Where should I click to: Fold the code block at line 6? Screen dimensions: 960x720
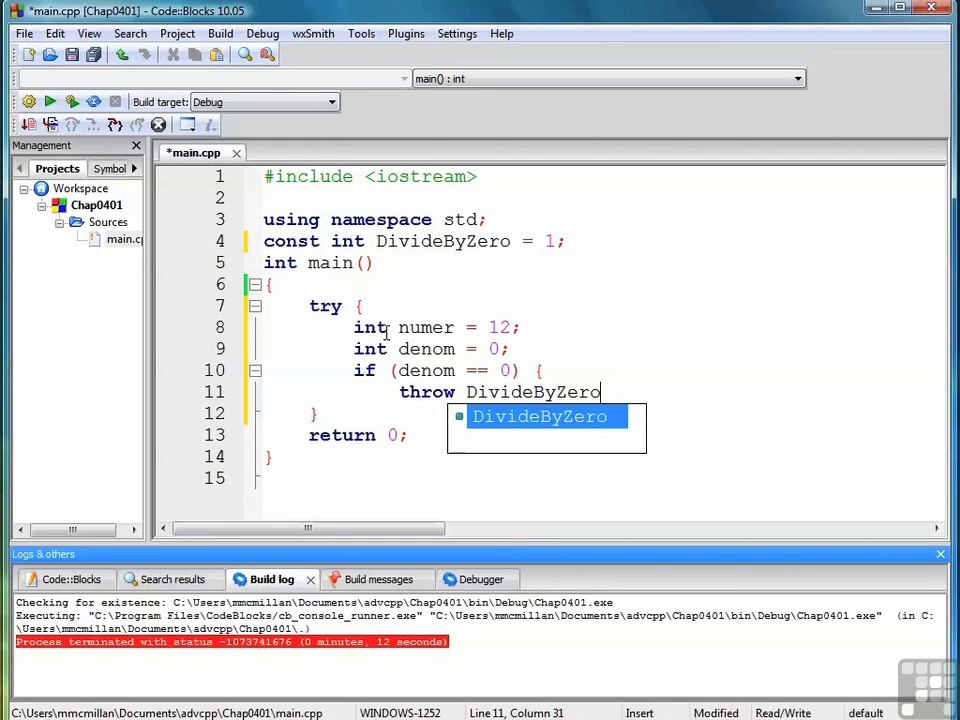[255, 285]
